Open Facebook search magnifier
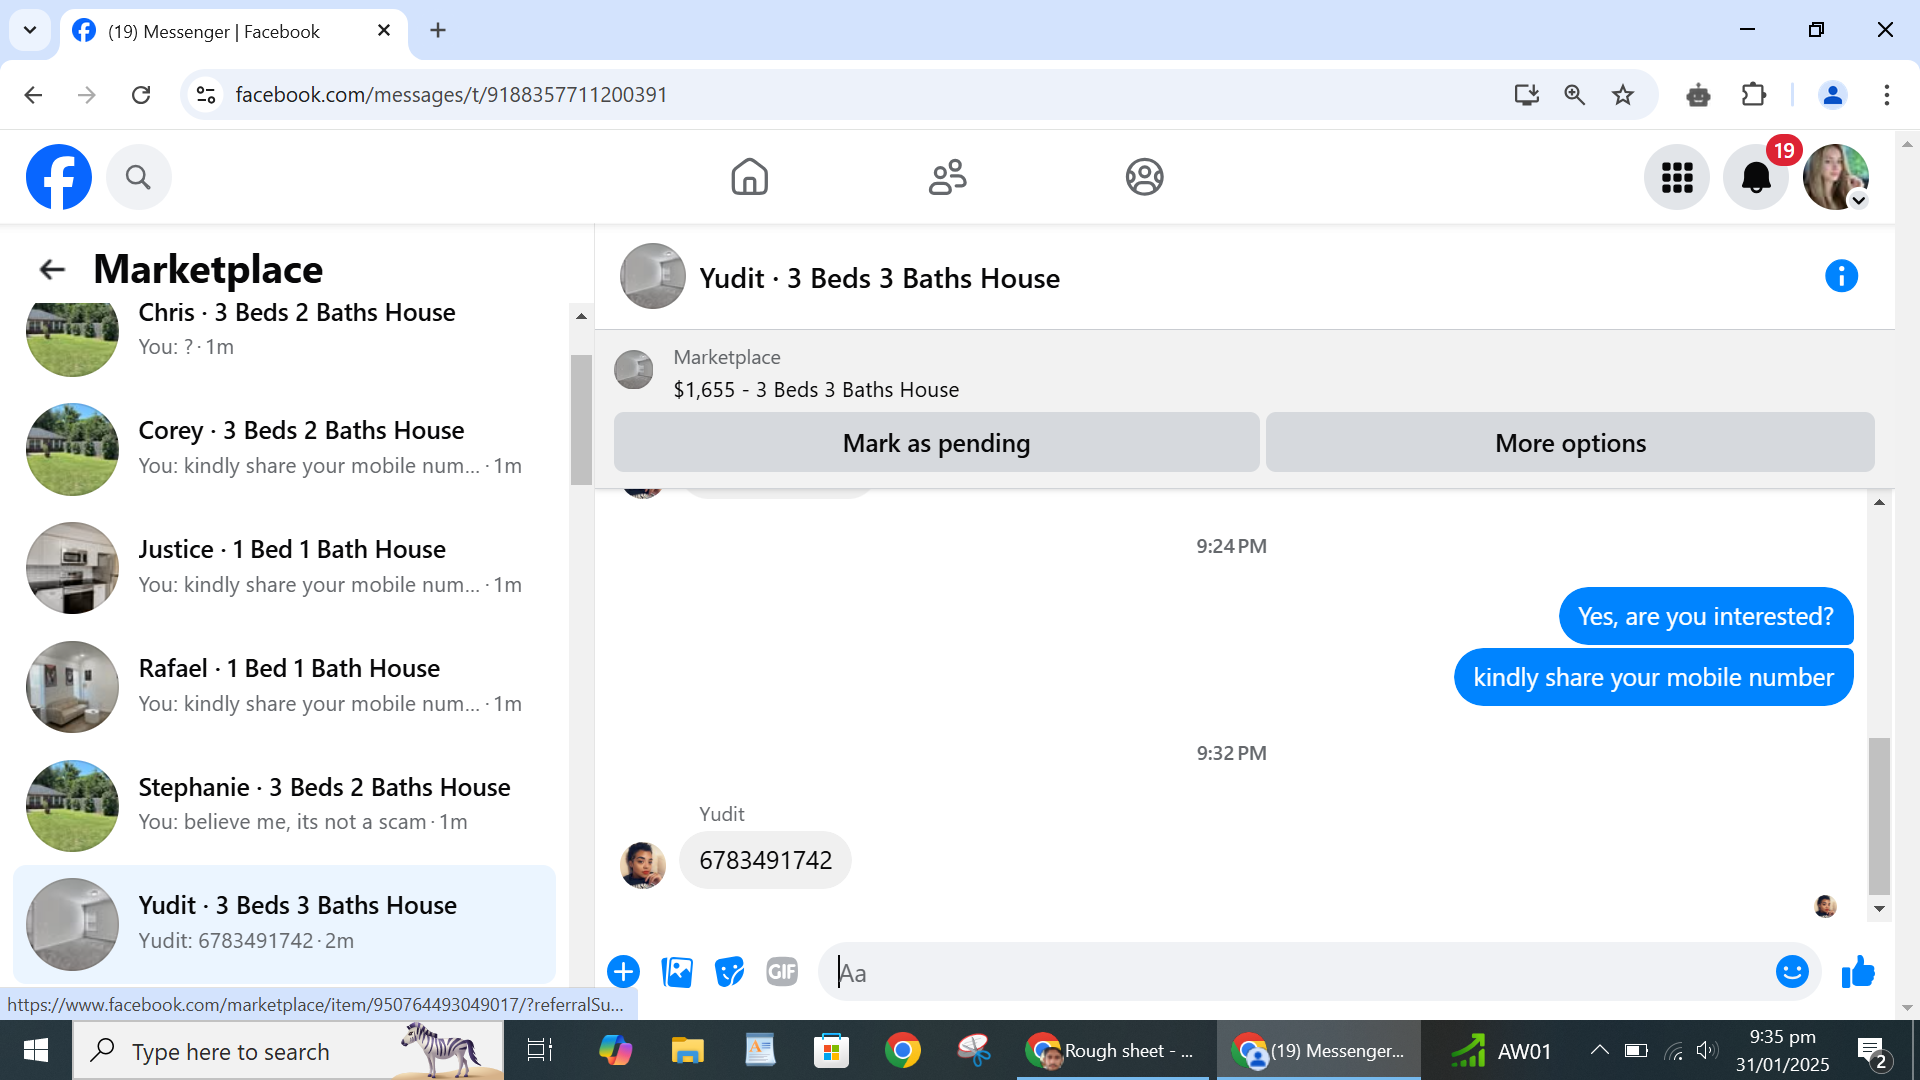The image size is (1920, 1080). (x=138, y=177)
